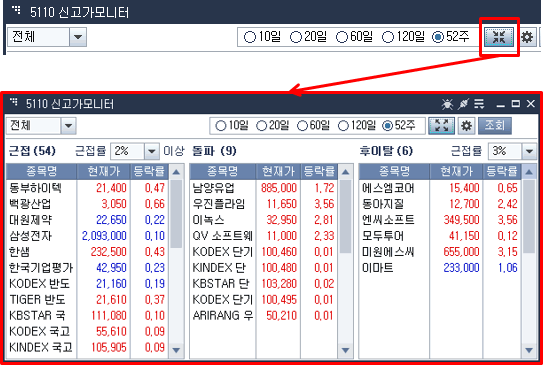Open the 전체 dropdown in lower window
Image resolution: width=543 pixels, height=365 pixels.
[x=68, y=126]
